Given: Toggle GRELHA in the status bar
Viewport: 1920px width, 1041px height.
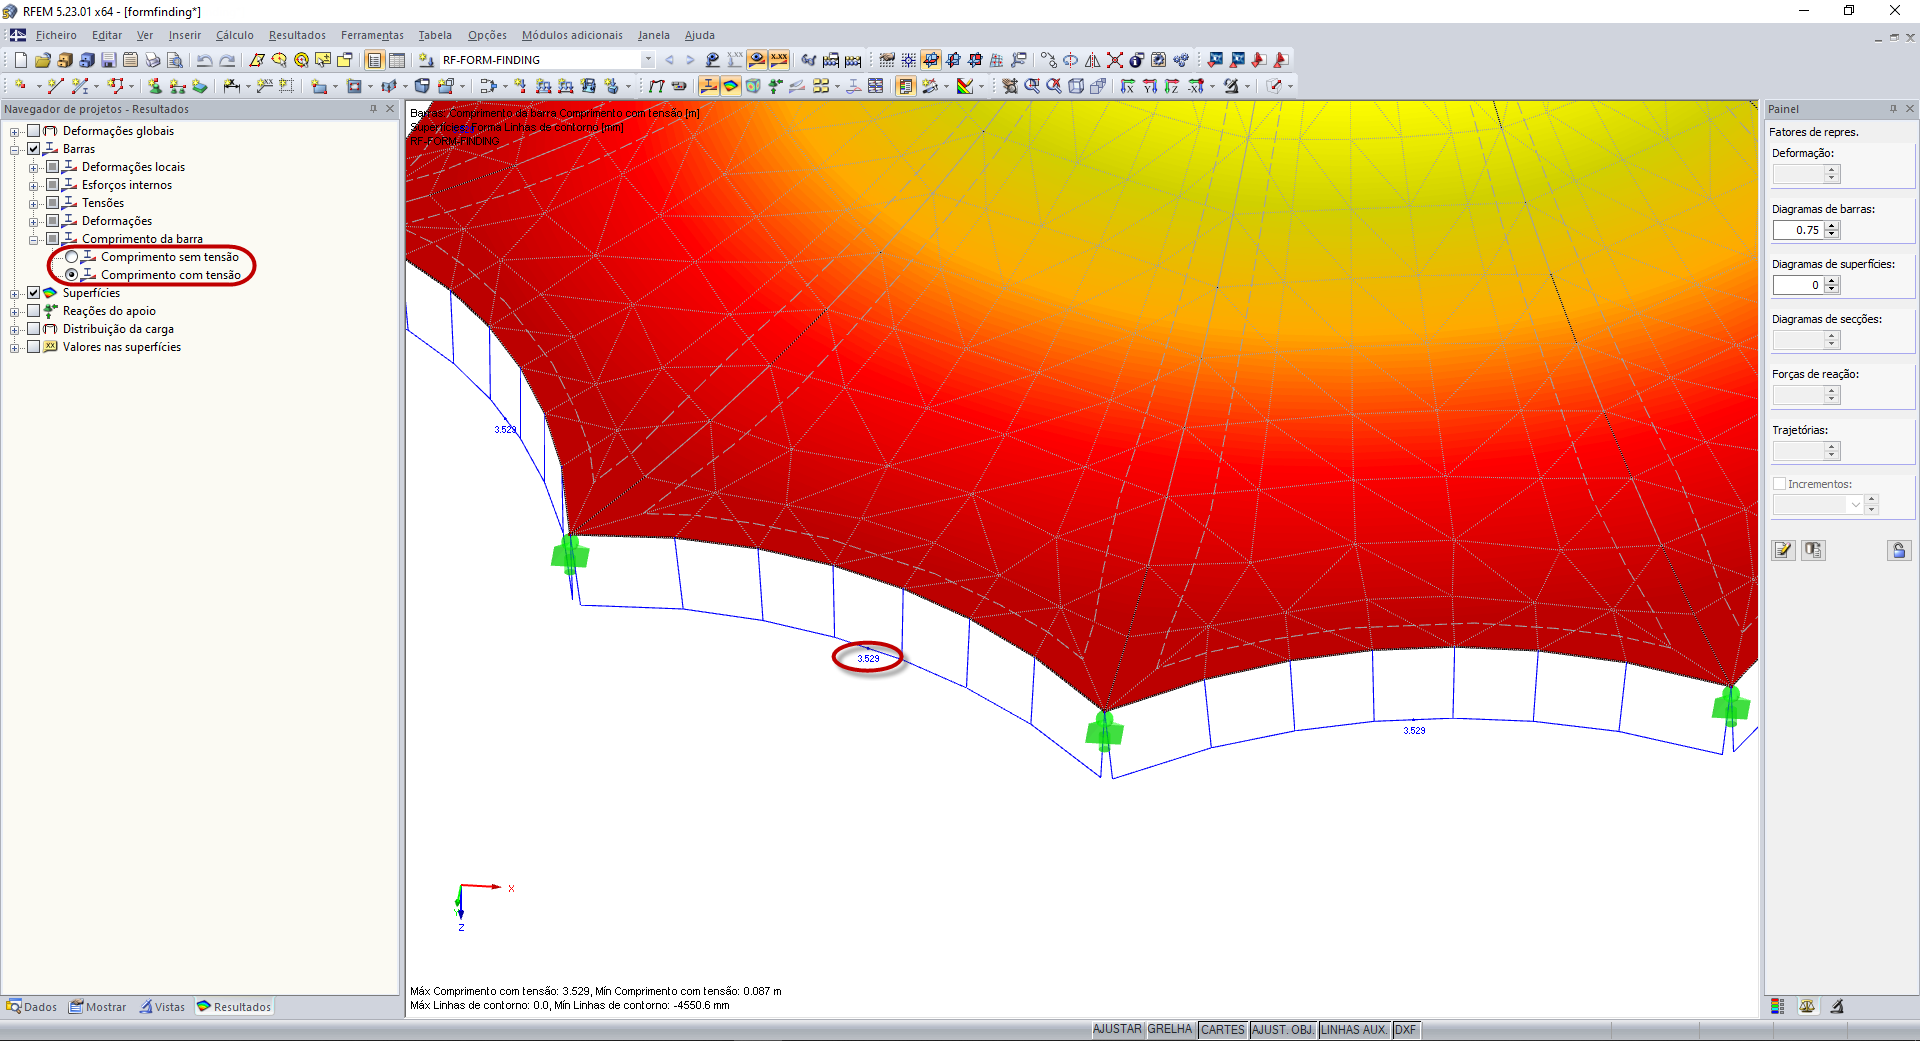Looking at the screenshot, I should [1170, 1029].
